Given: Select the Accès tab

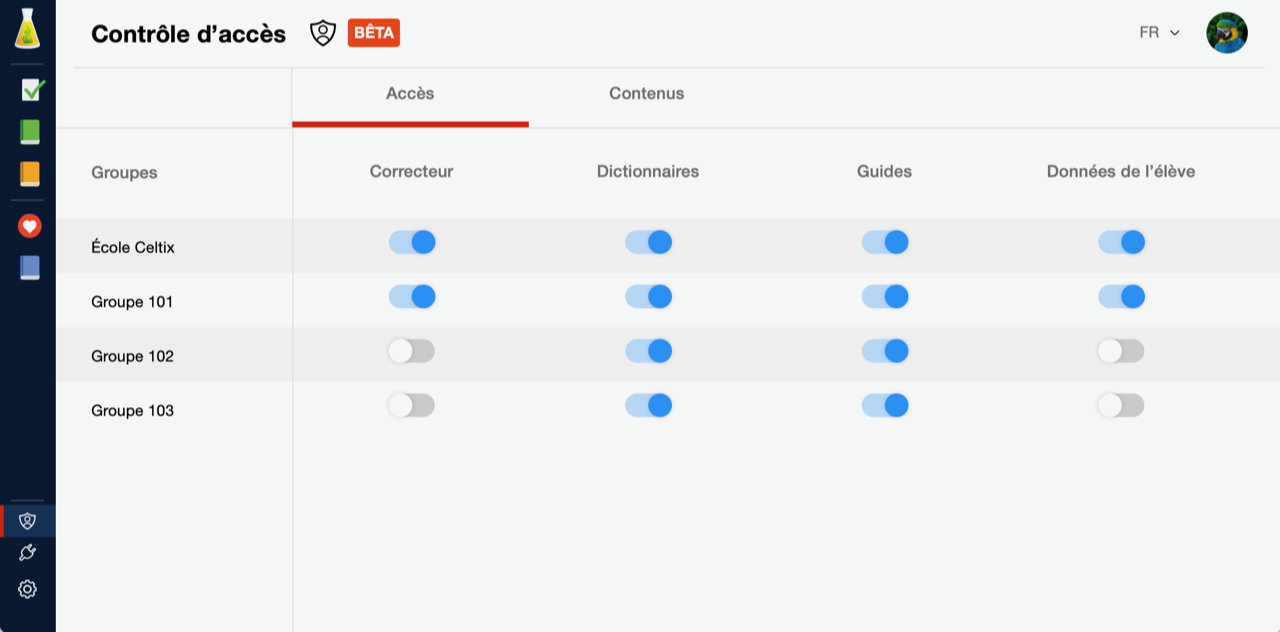Looking at the screenshot, I should coord(410,93).
